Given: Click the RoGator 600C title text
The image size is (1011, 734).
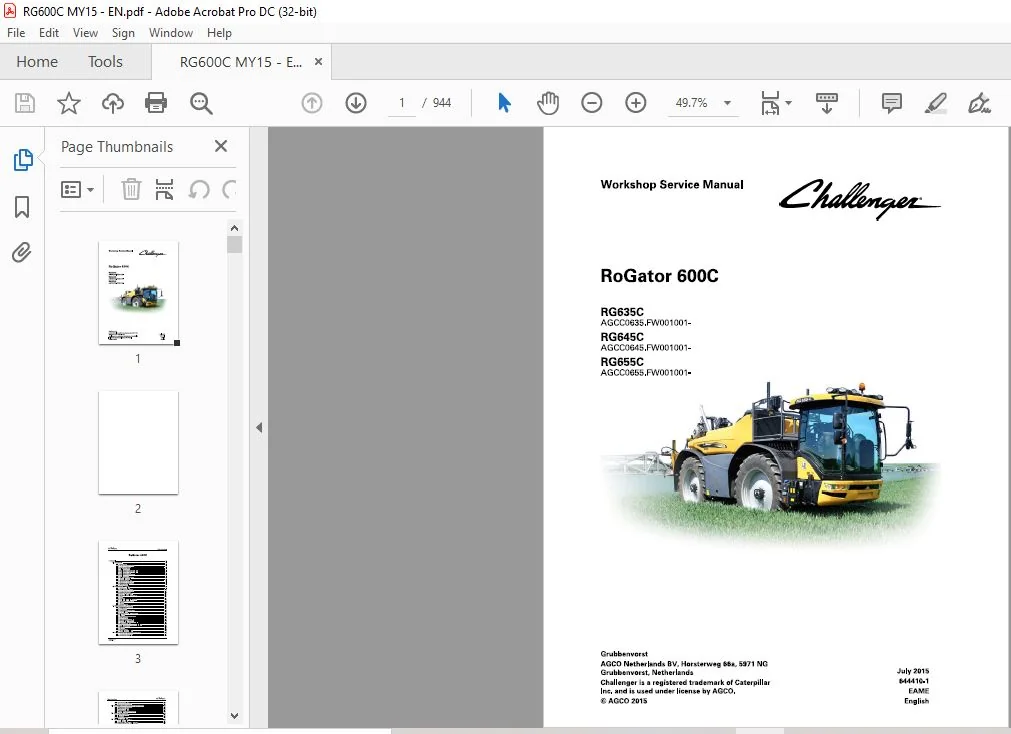Looking at the screenshot, I should 659,276.
